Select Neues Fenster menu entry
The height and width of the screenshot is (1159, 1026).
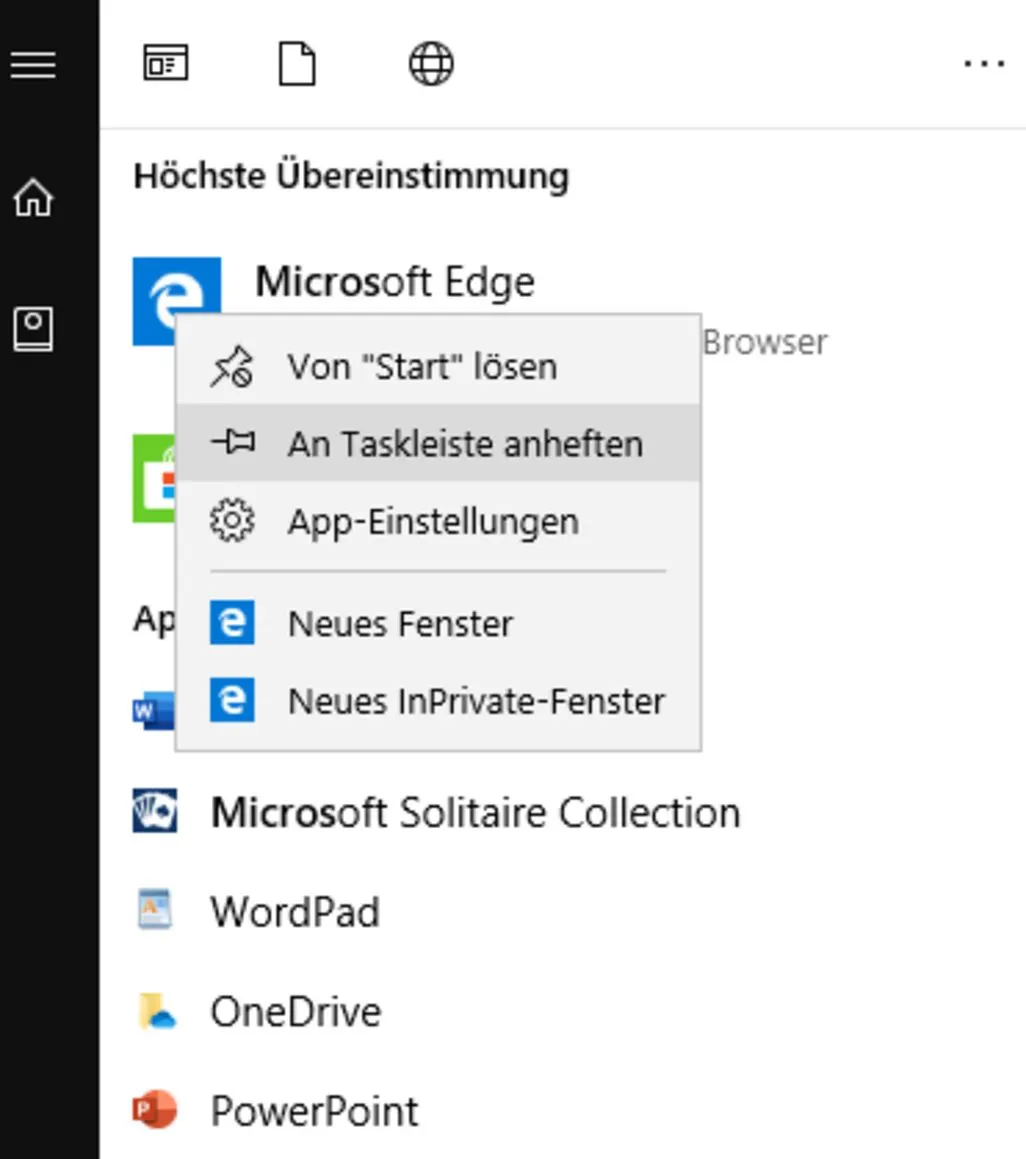coord(438,623)
